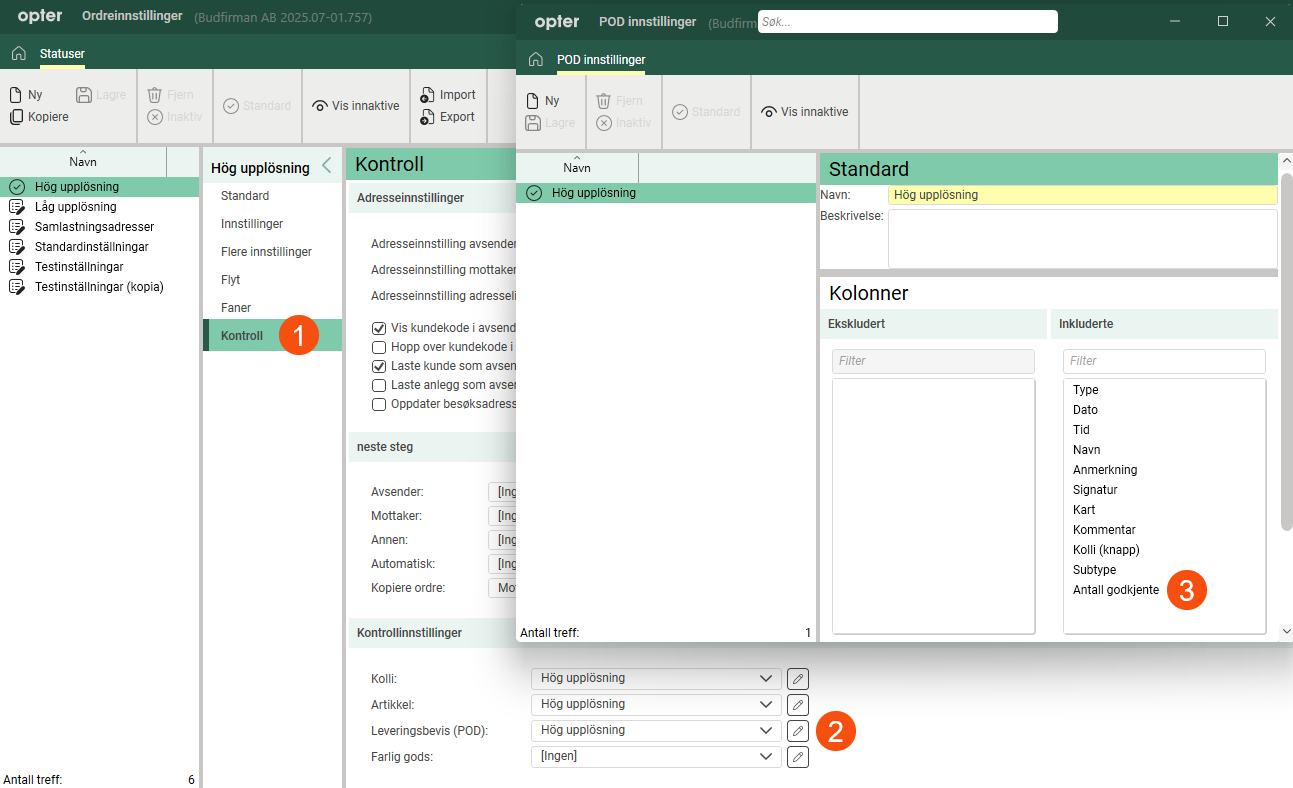Open the Leveringsbevis (POD) dropdown
The width and height of the screenshot is (1293, 788).
pos(766,731)
